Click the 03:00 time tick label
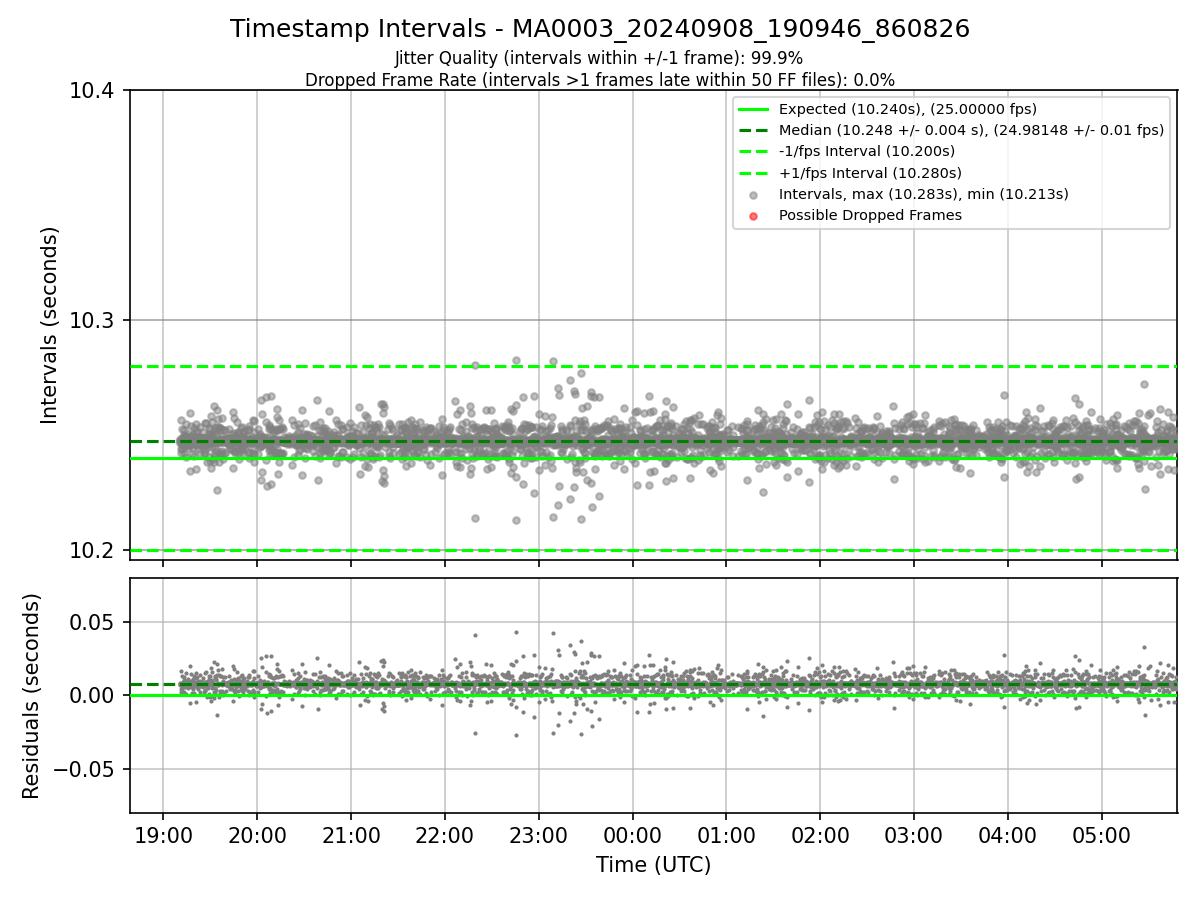Screen dimensions: 1200x900 pos(914,834)
